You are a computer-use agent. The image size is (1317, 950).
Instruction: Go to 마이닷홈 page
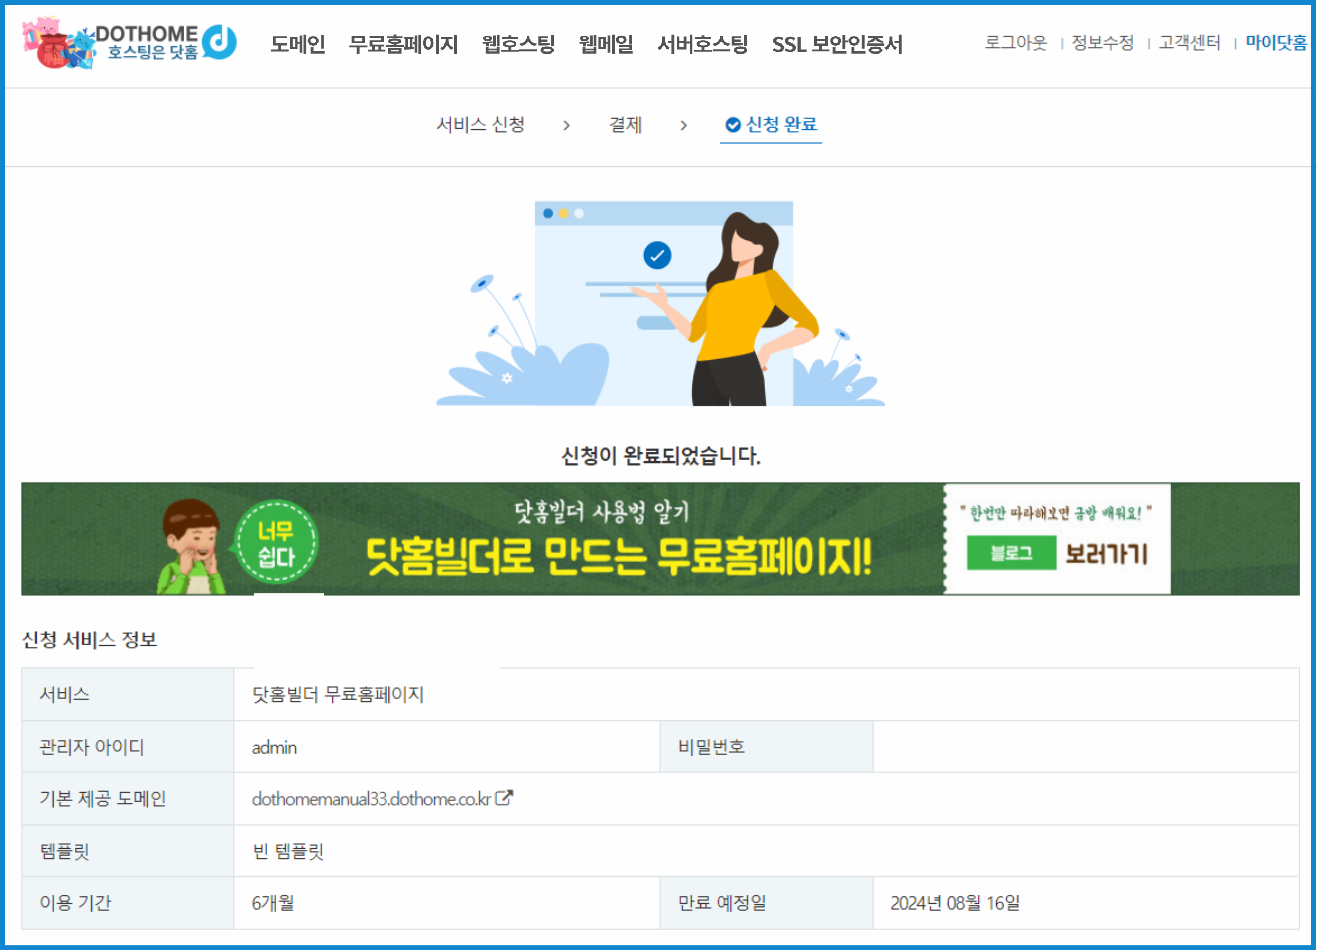(x=1276, y=43)
